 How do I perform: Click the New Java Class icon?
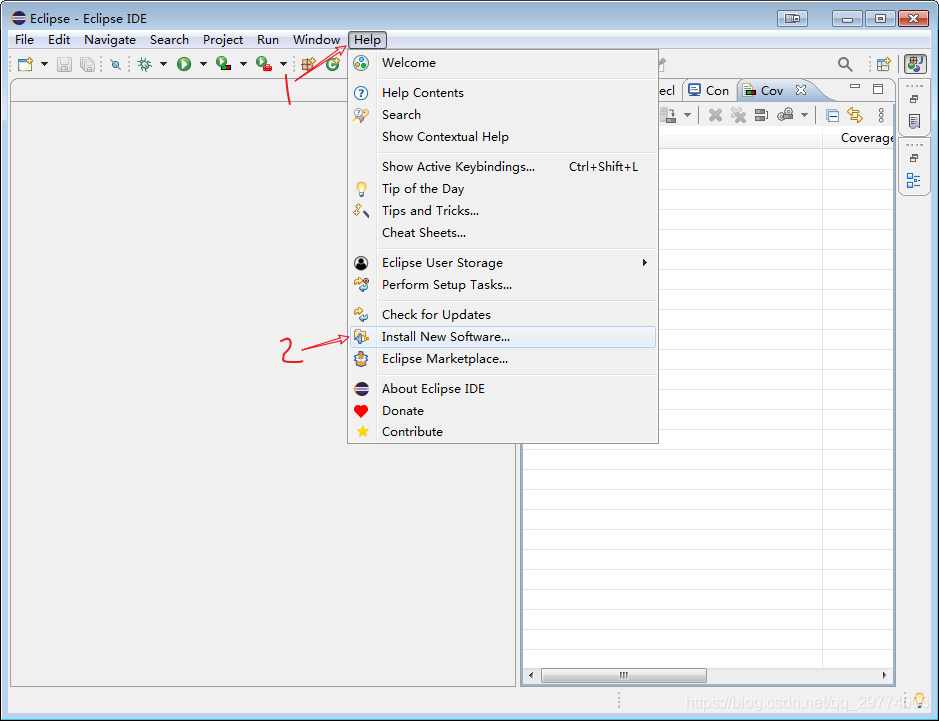pos(333,64)
